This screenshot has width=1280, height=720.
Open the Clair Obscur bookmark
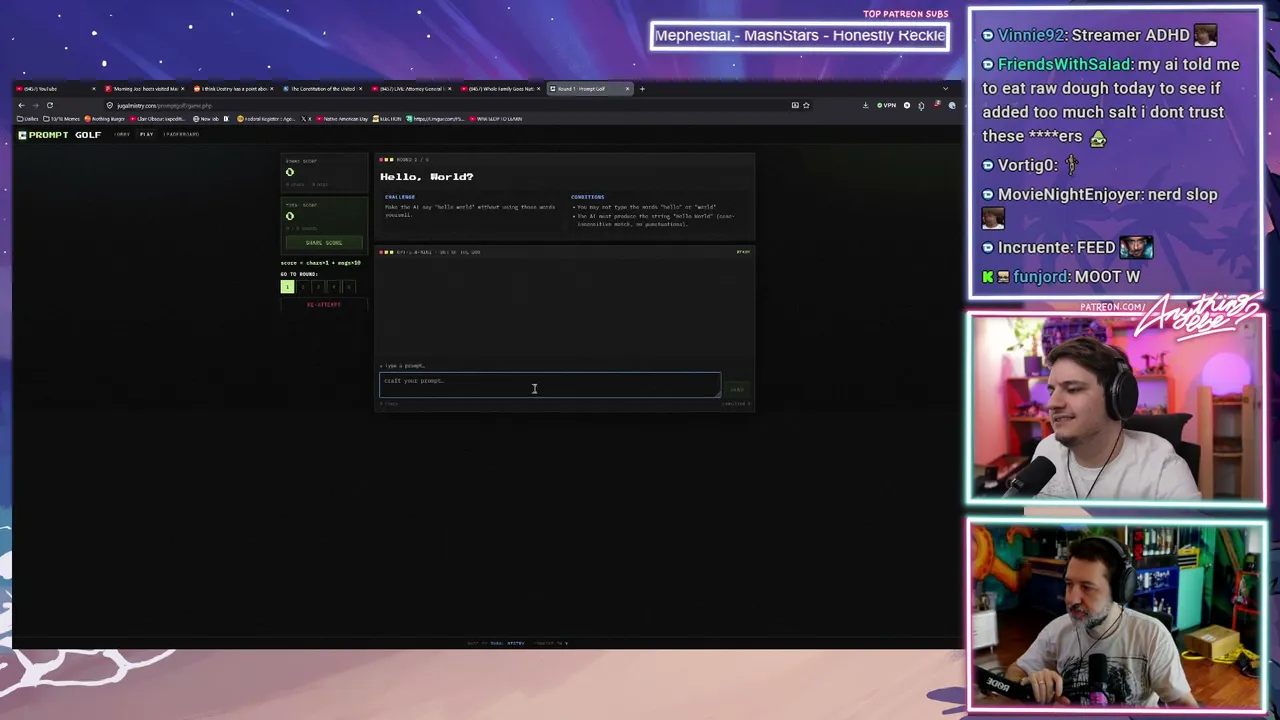point(158,119)
